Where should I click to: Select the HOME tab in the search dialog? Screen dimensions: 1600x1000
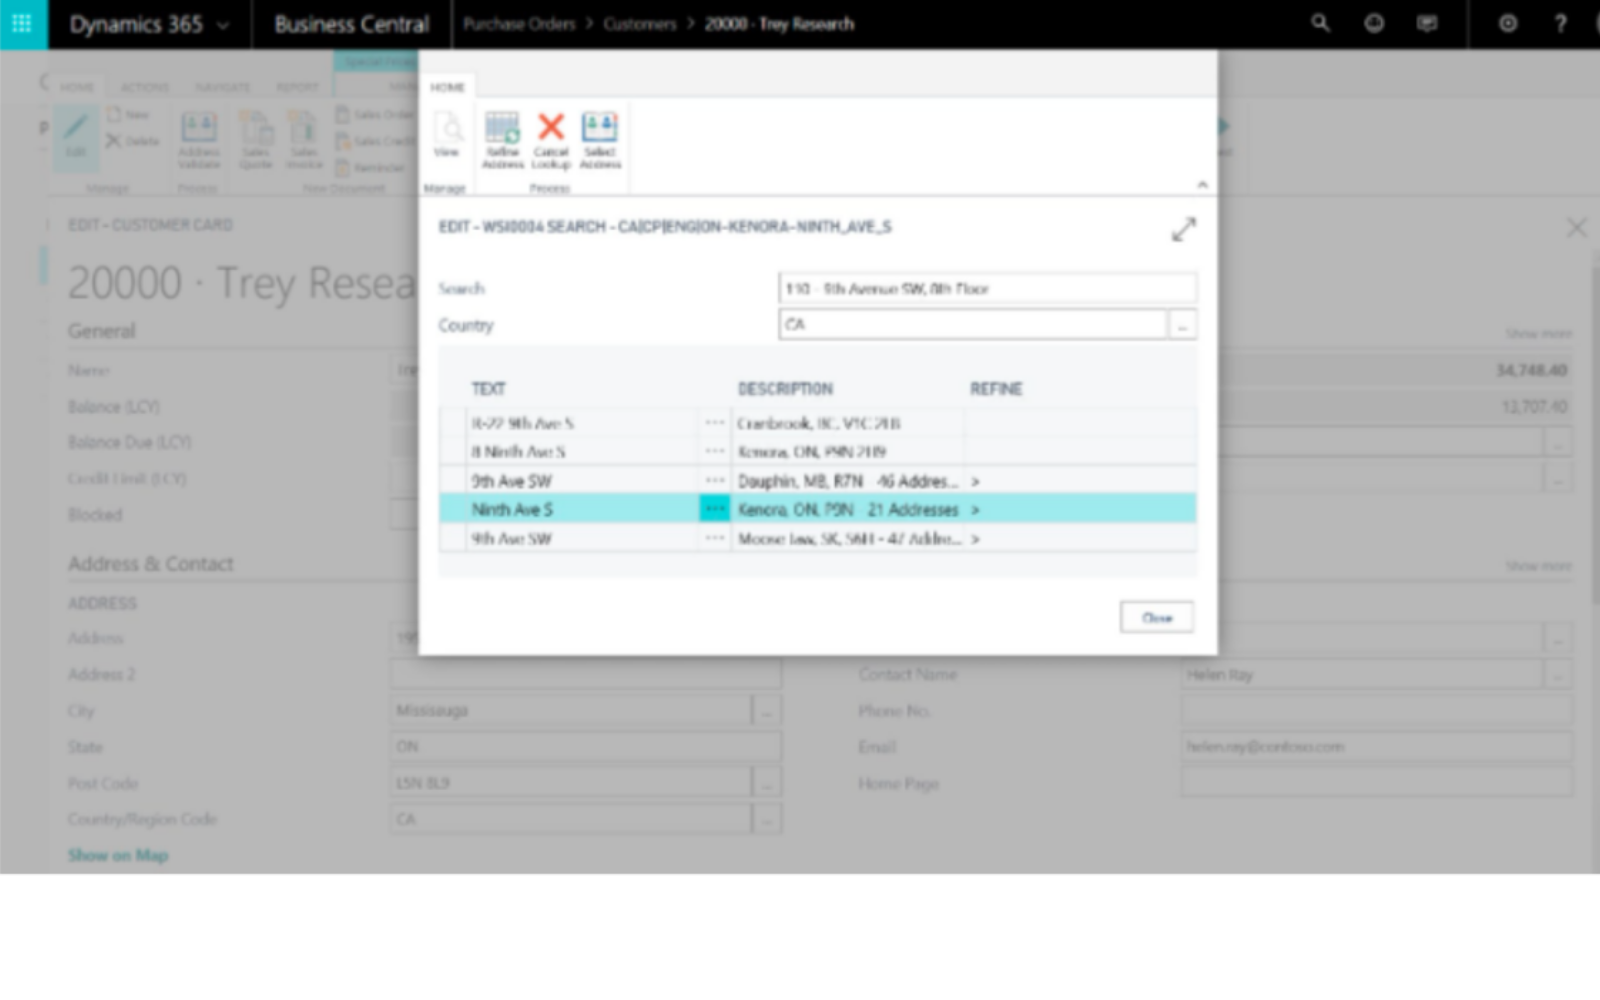click(447, 87)
